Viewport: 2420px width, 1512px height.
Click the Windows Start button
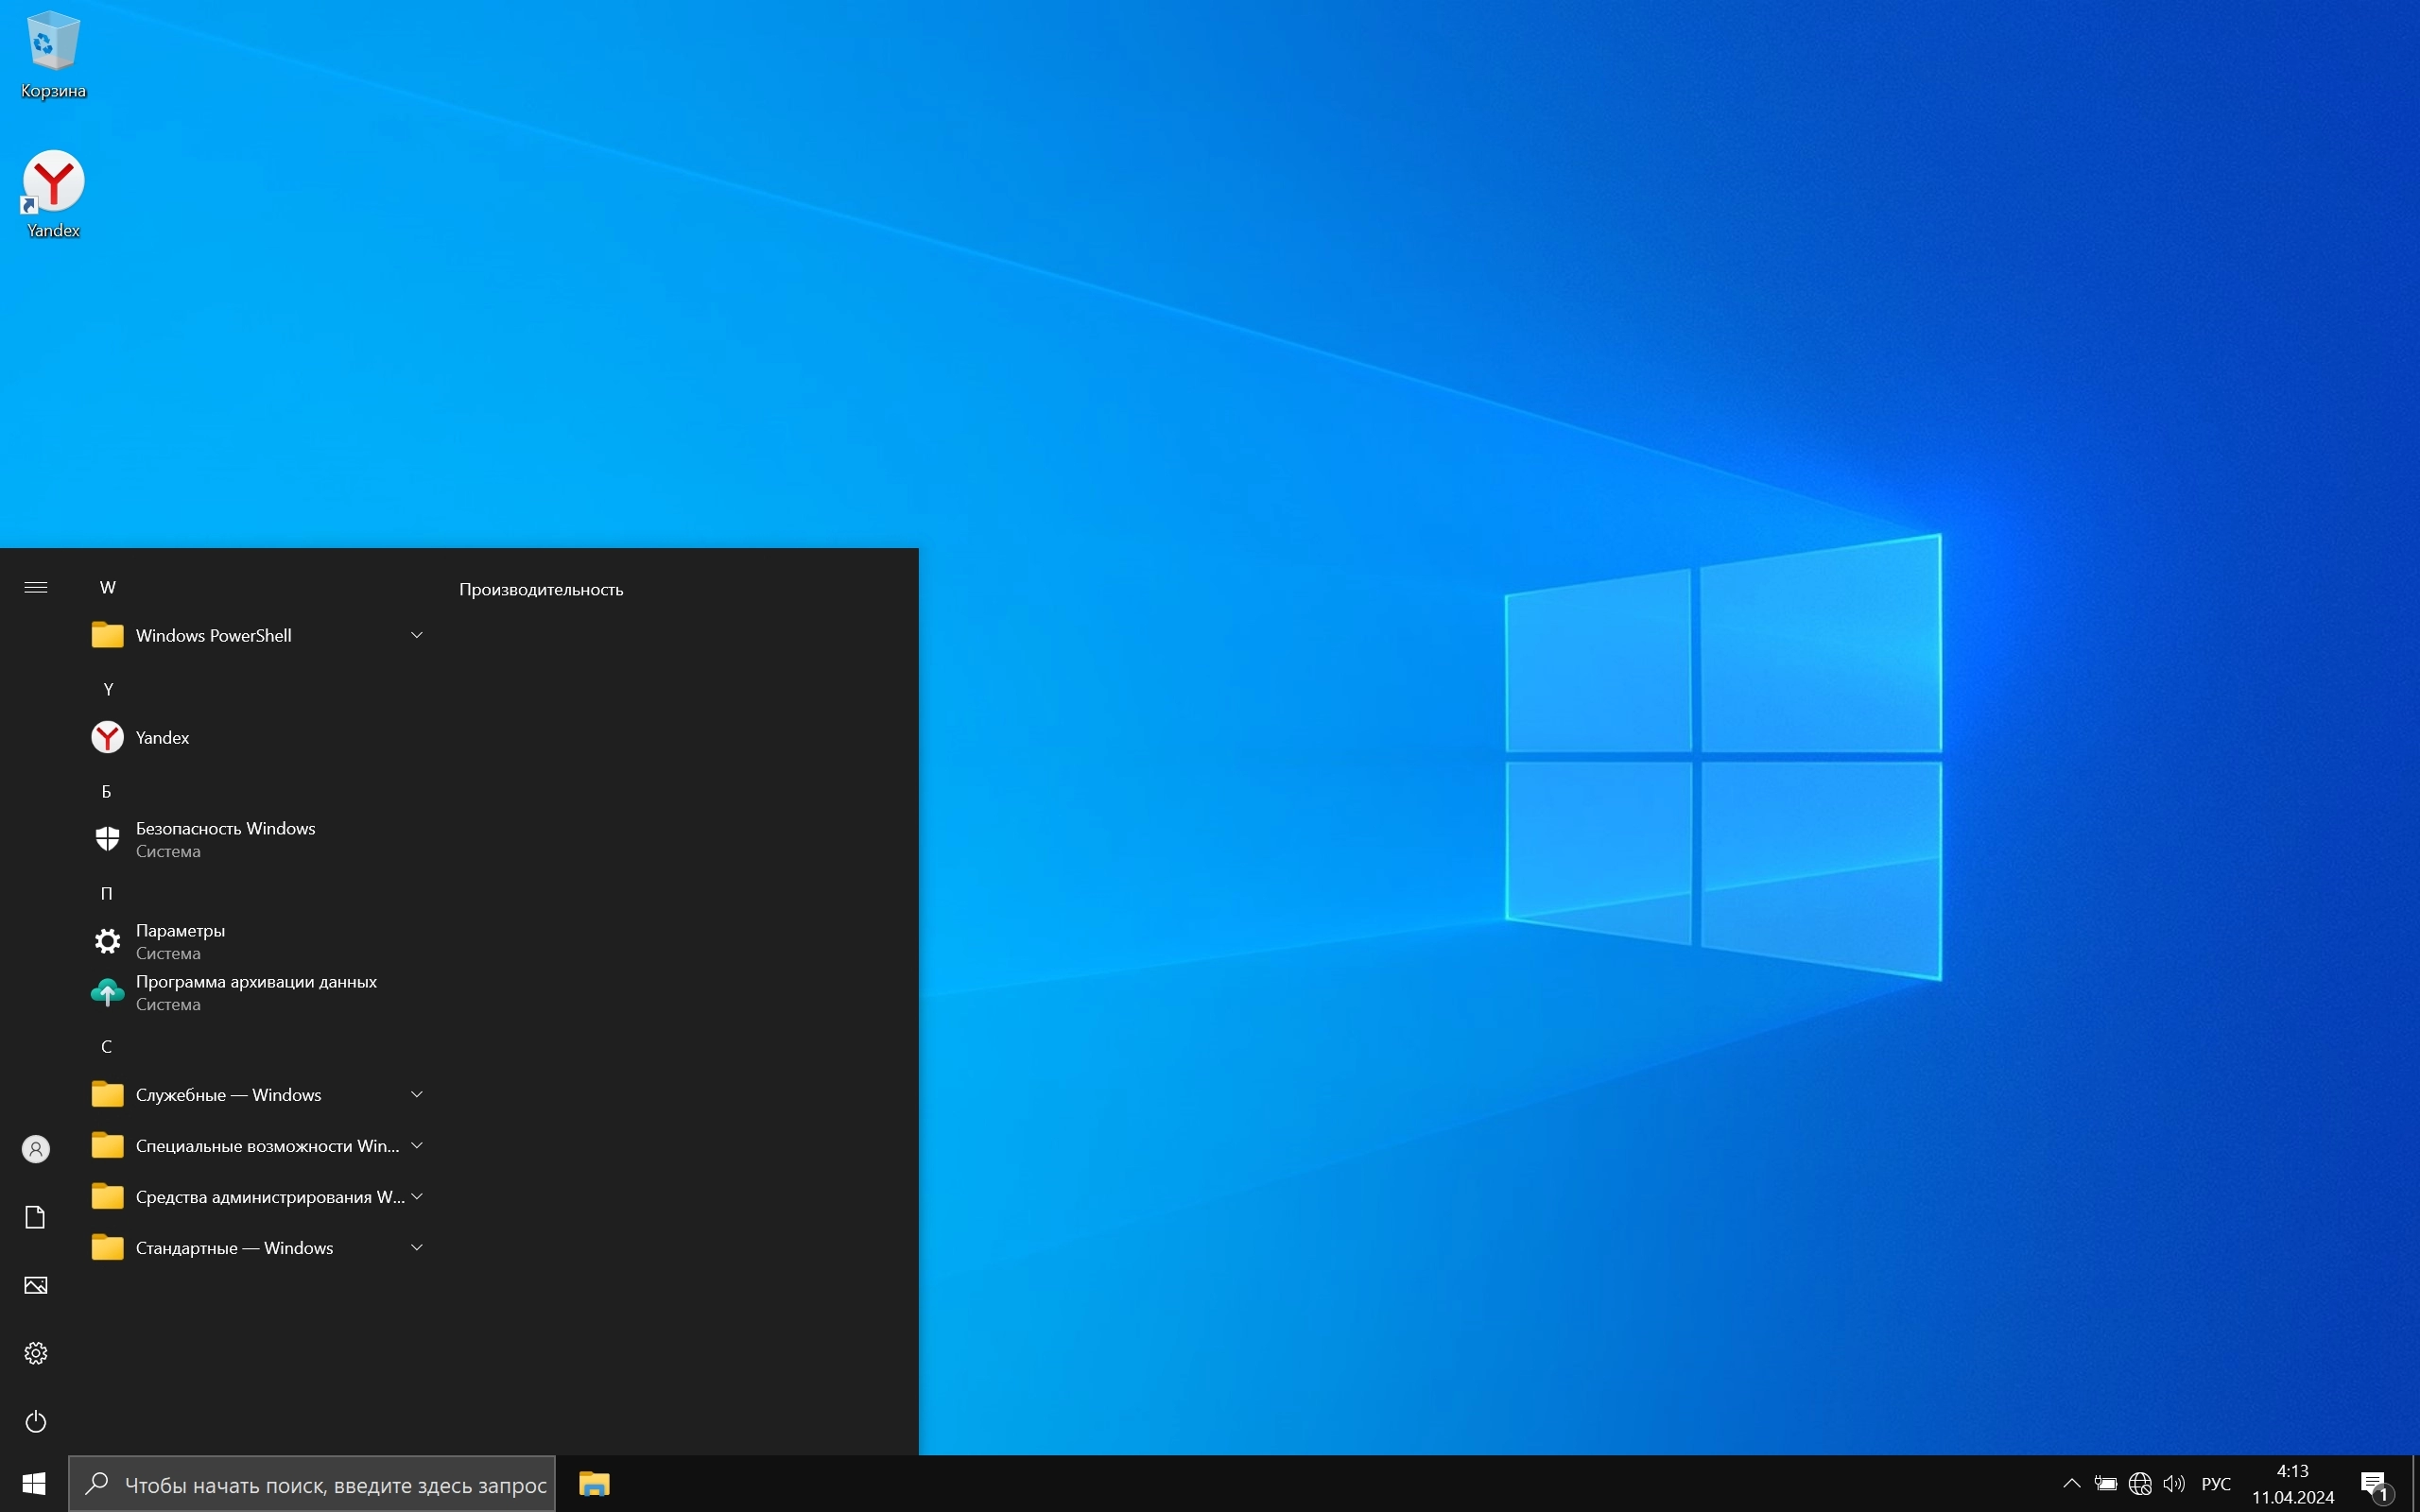pyautogui.click(x=34, y=1484)
